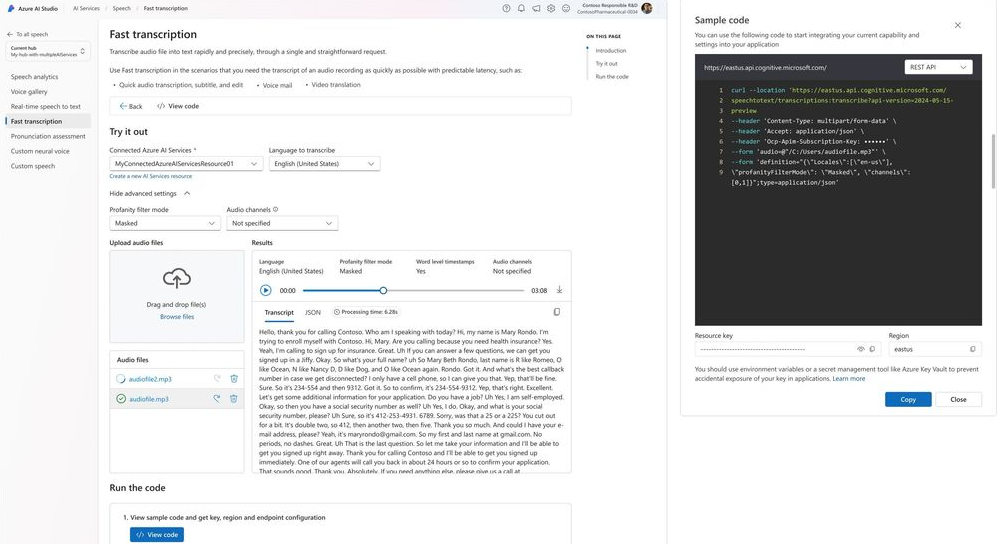Jump to Introduction on this page

611,50
